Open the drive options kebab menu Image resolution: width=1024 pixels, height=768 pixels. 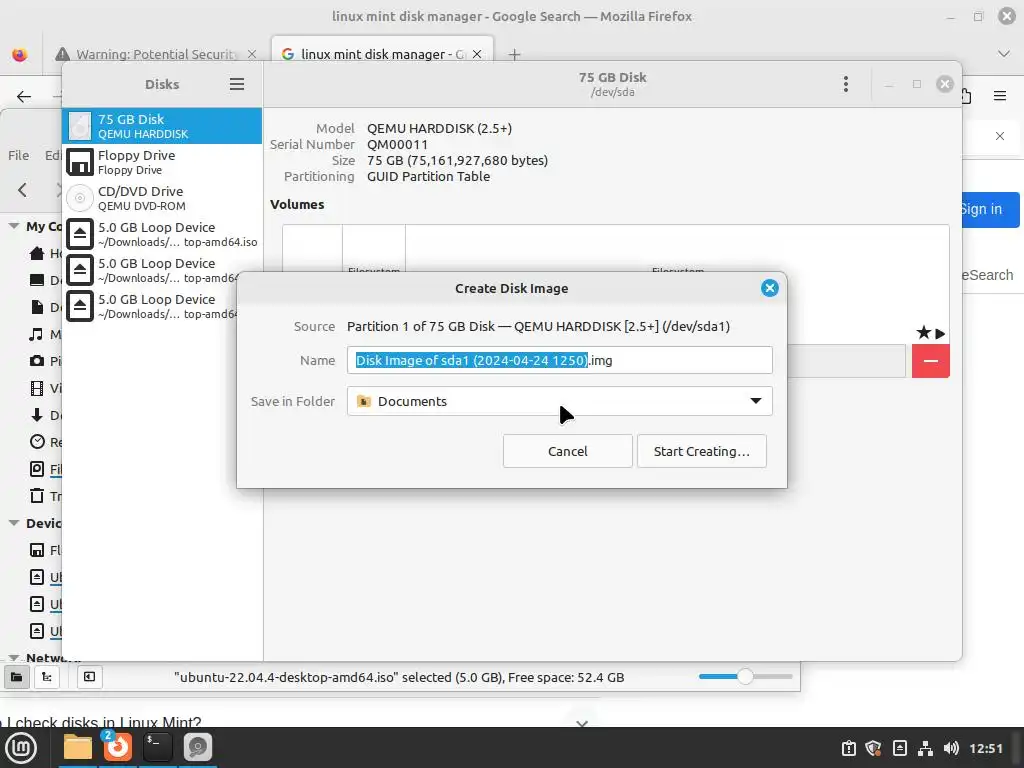click(x=846, y=84)
